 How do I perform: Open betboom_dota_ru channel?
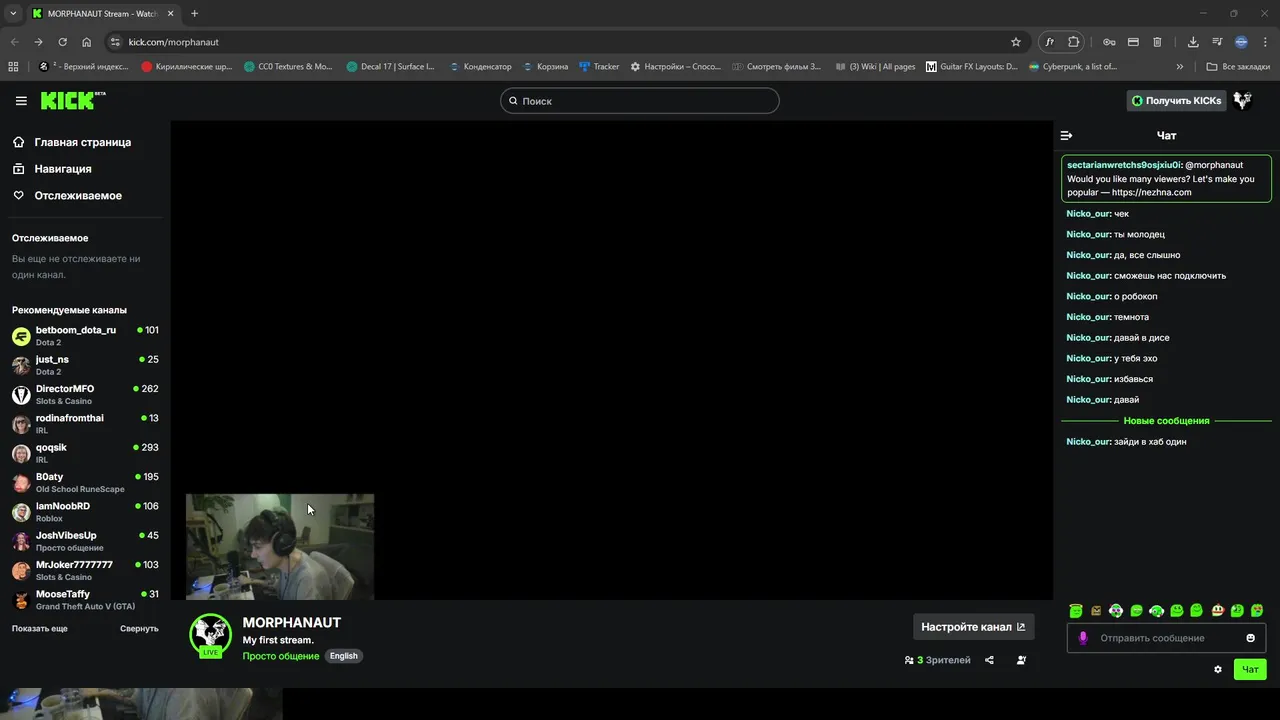coord(85,336)
